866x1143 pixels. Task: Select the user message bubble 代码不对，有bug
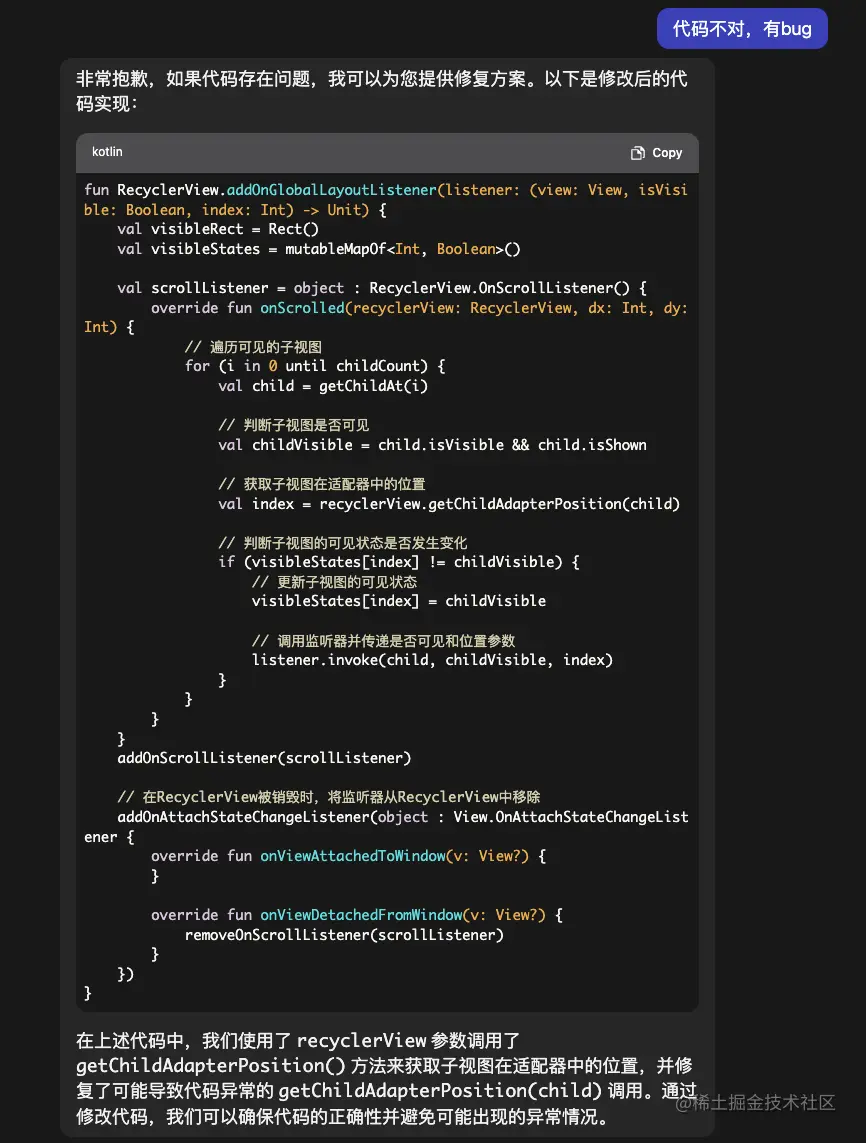coord(742,29)
